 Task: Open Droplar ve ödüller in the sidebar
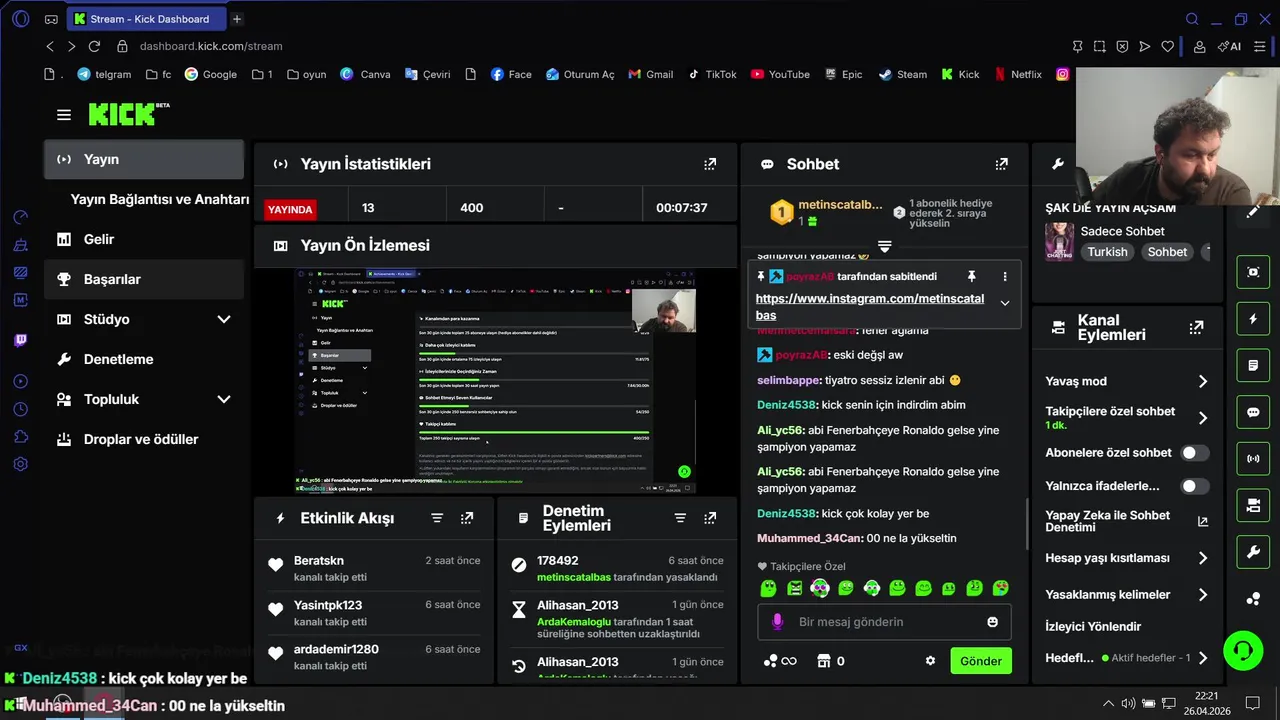coord(144,439)
